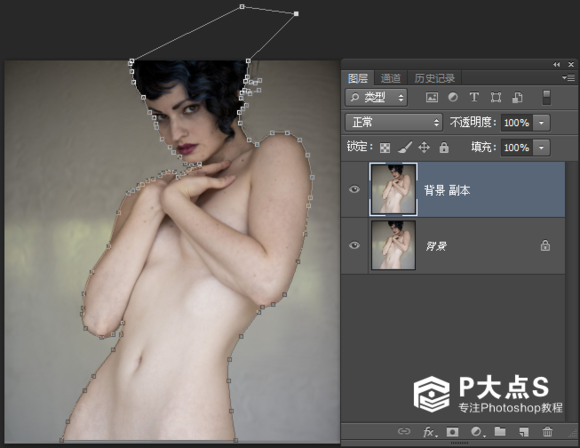Screen dimensions: 580x448
Task: Hide the 背景 副本 layer
Action: [x=354, y=189]
